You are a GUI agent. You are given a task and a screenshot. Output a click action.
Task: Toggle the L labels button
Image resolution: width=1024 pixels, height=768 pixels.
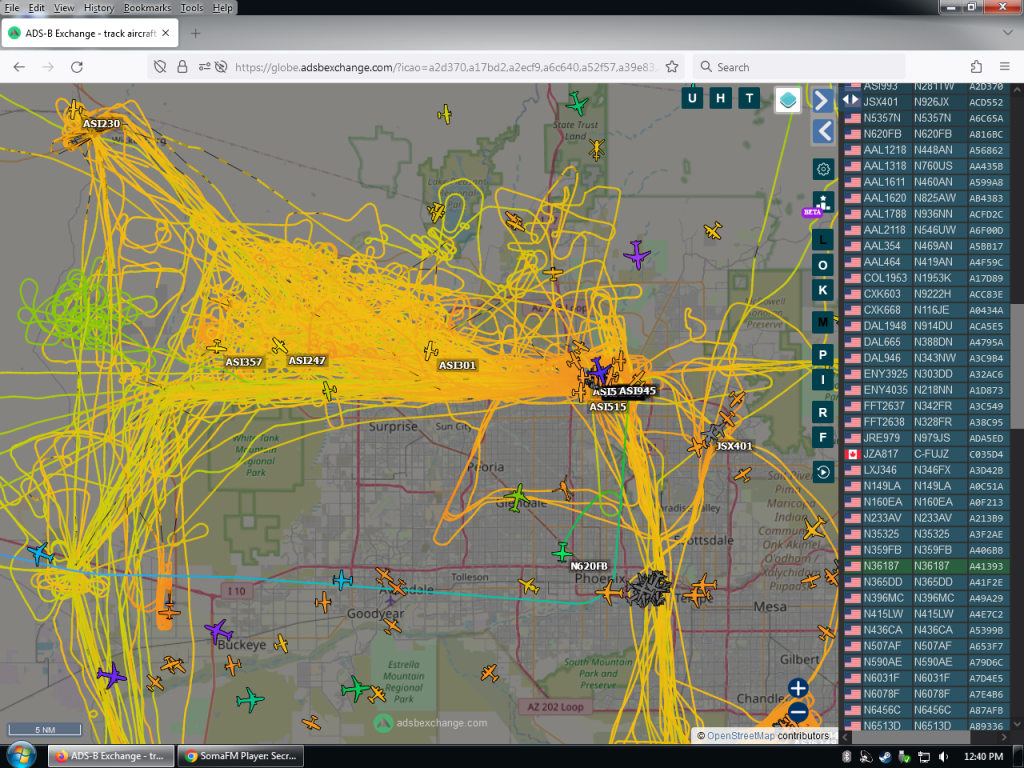[x=823, y=240]
